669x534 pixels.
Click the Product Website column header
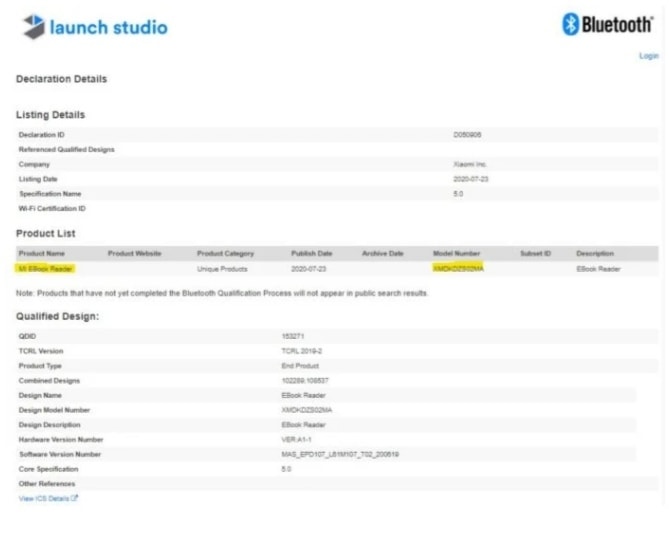(134, 254)
